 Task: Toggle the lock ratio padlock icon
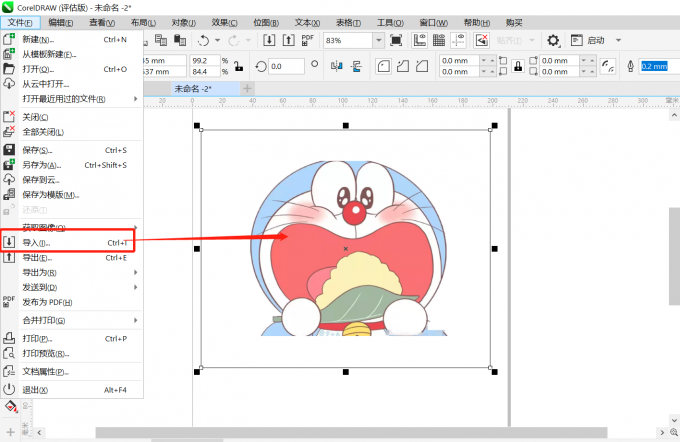pyautogui.click(x=240, y=65)
